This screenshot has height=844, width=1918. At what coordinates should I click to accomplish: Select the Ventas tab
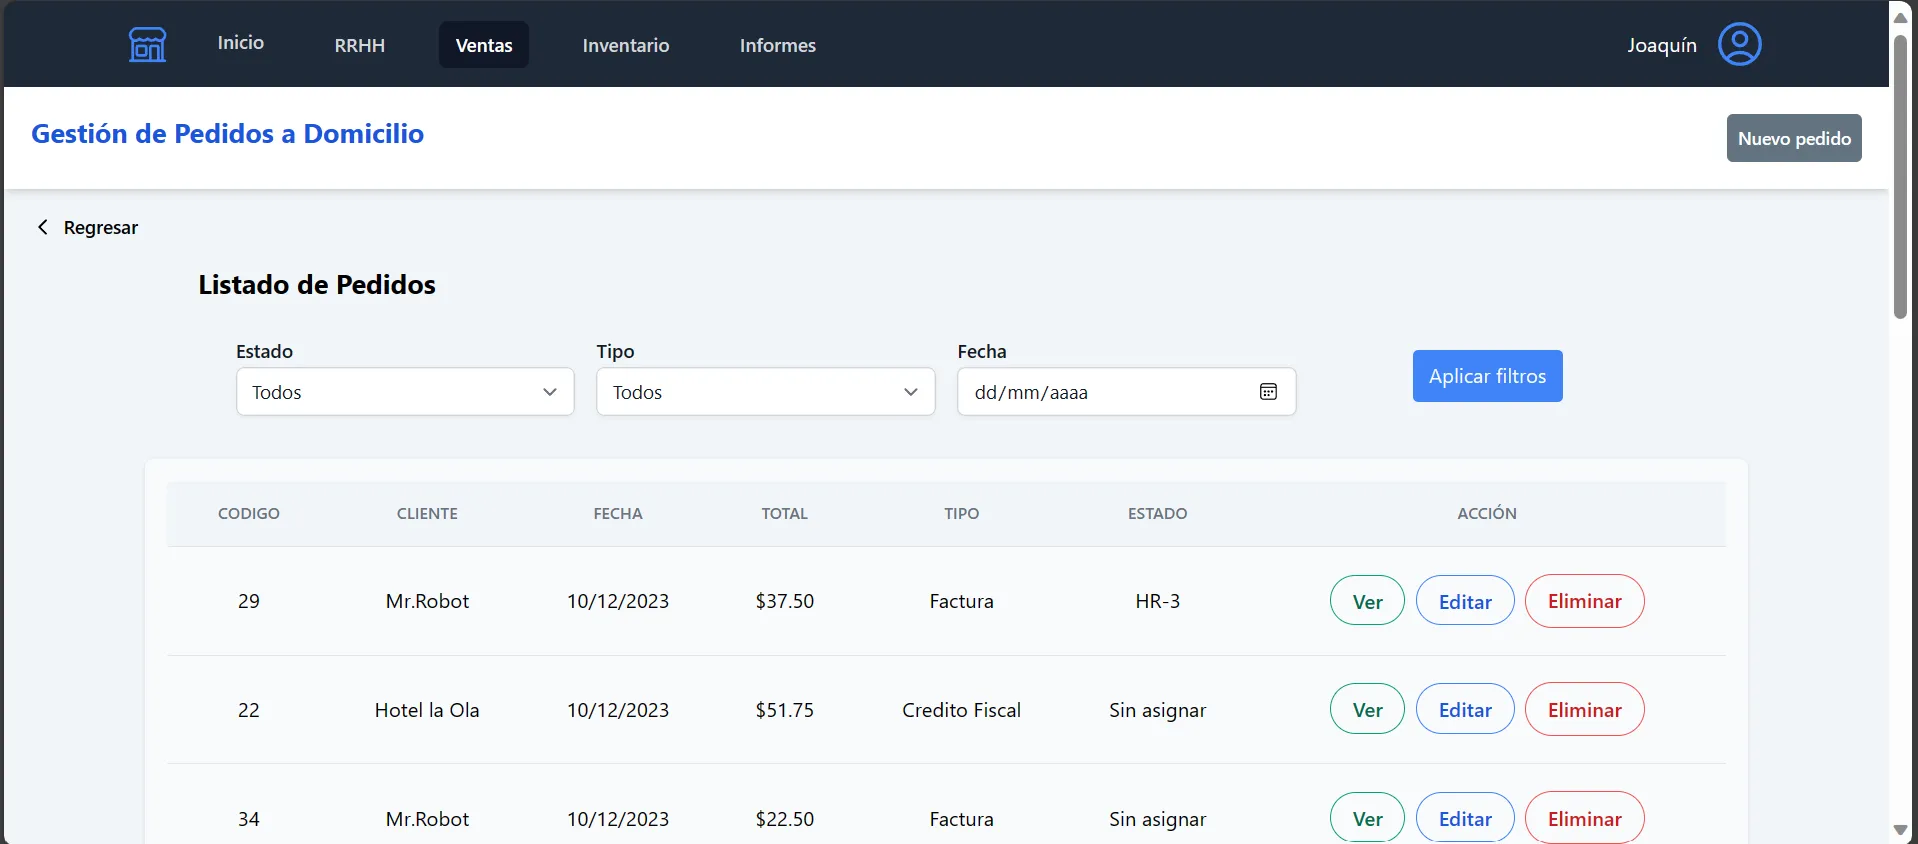point(484,45)
